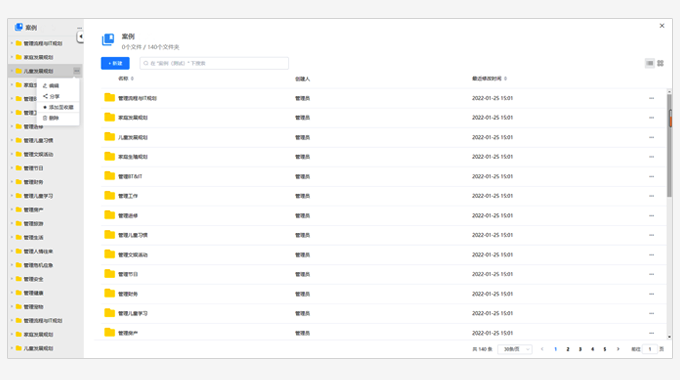Click the sidebar header ellipsis icon

(x=79, y=28)
